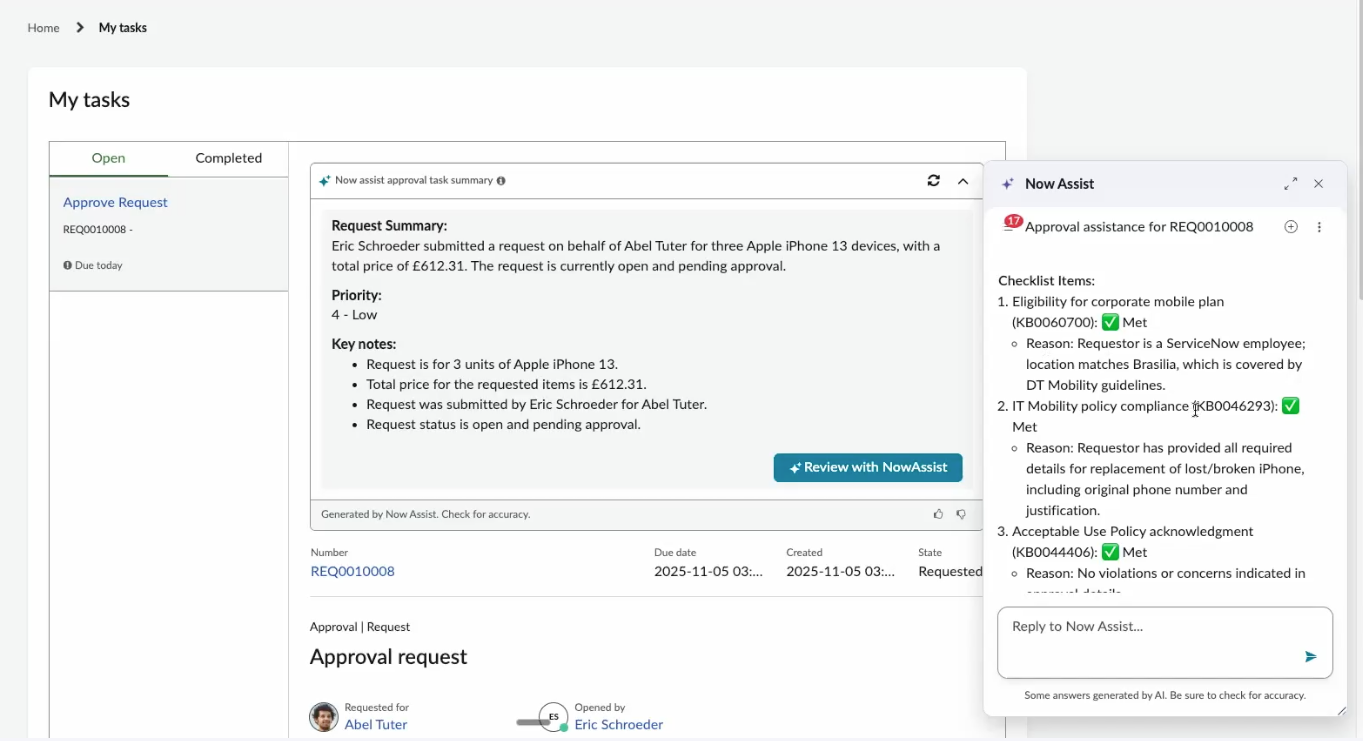Expand the Now Assist panel to full size
The height and width of the screenshot is (741, 1363).
(1291, 184)
